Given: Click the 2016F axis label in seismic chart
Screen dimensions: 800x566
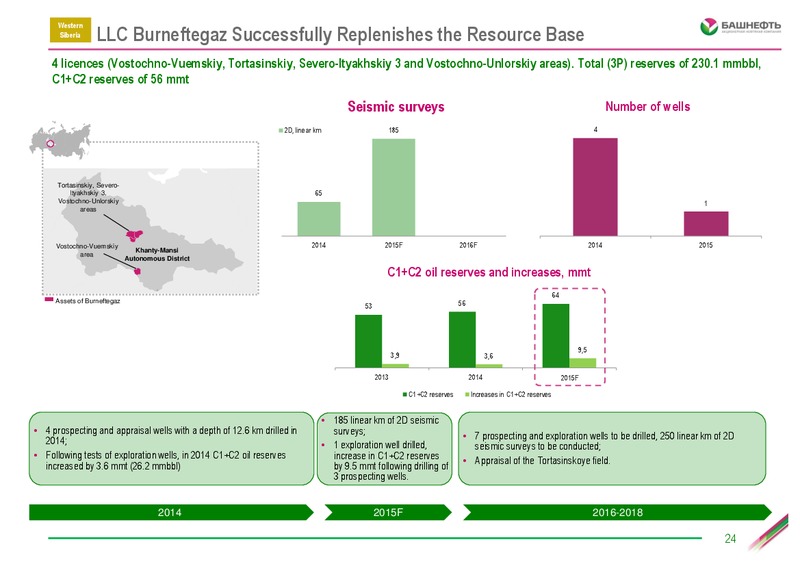Looking at the screenshot, I should pos(468,245).
